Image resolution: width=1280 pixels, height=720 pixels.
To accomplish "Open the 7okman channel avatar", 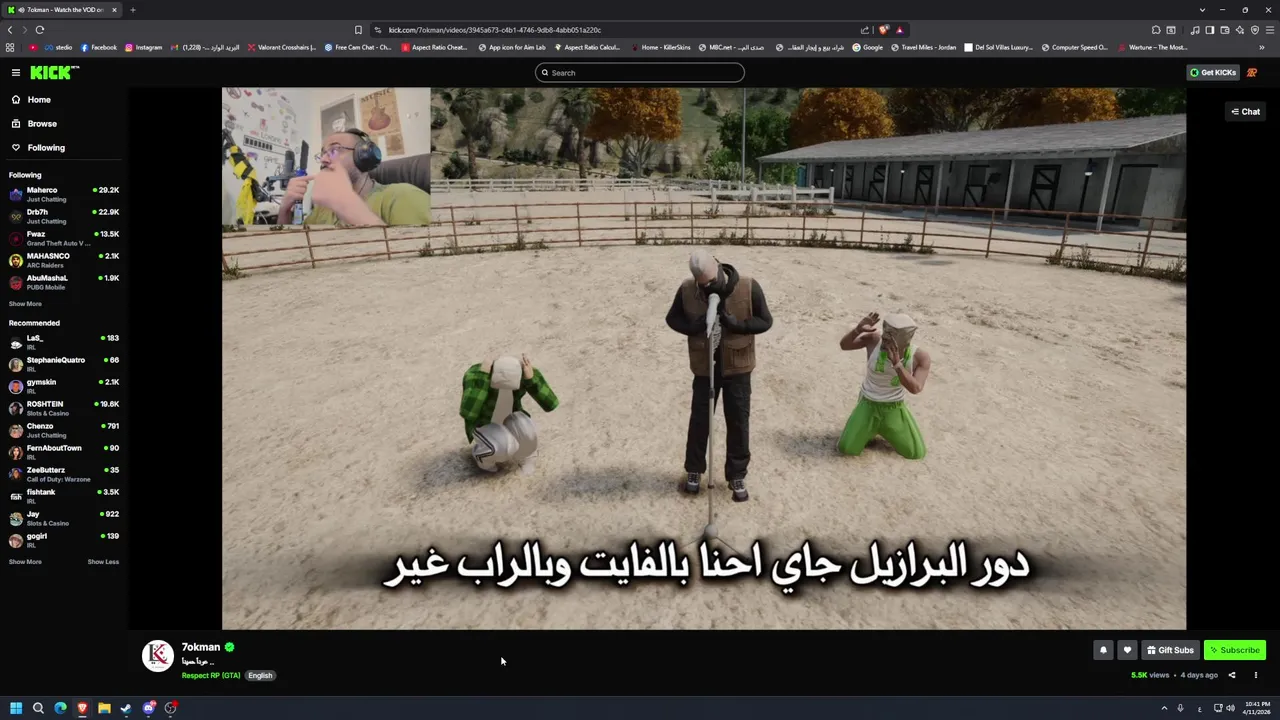I will tap(158, 656).
